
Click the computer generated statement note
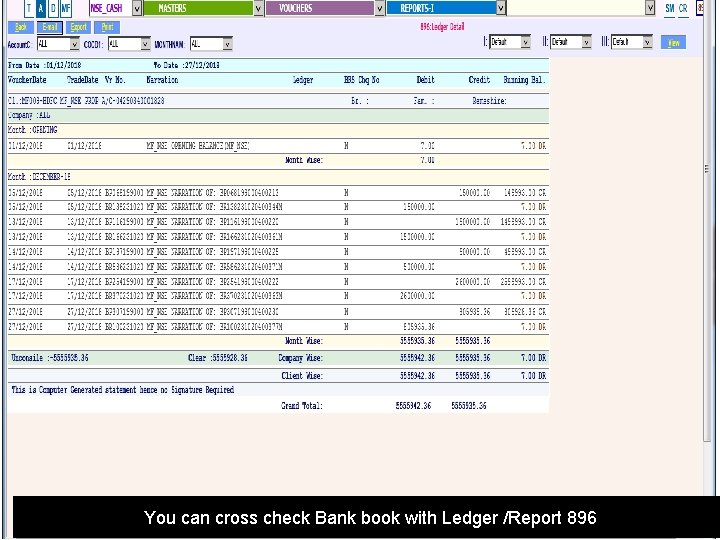tap(123, 390)
